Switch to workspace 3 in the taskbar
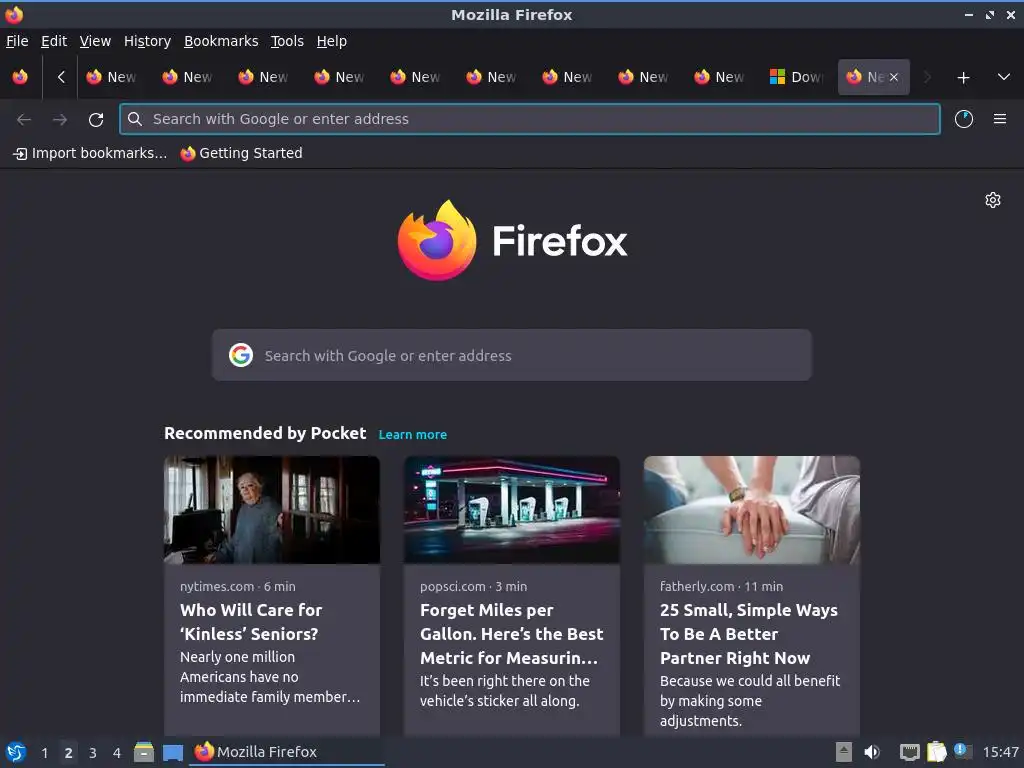The image size is (1024, 768). pyautogui.click(x=93, y=753)
